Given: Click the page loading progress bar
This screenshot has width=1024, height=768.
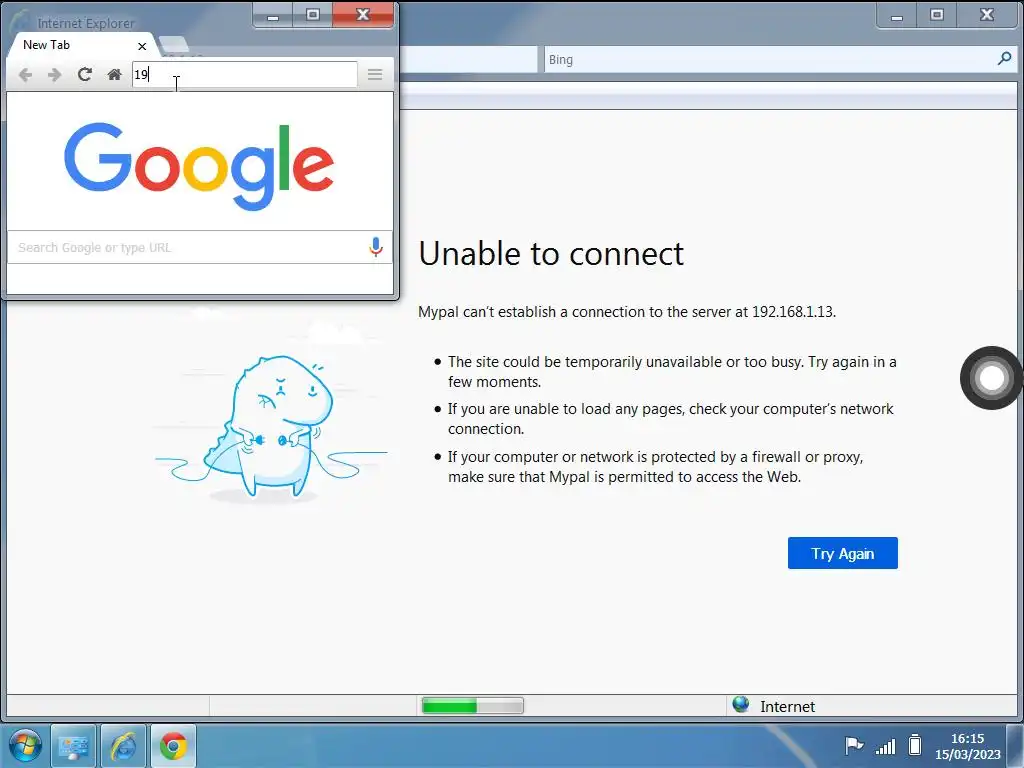Looking at the screenshot, I should coord(472,705).
